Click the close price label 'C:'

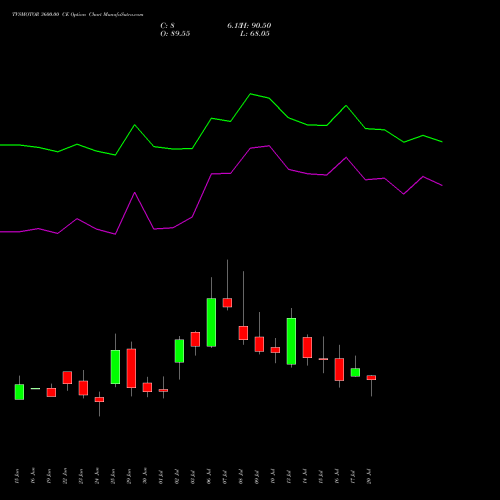click(x=164, y=26)
